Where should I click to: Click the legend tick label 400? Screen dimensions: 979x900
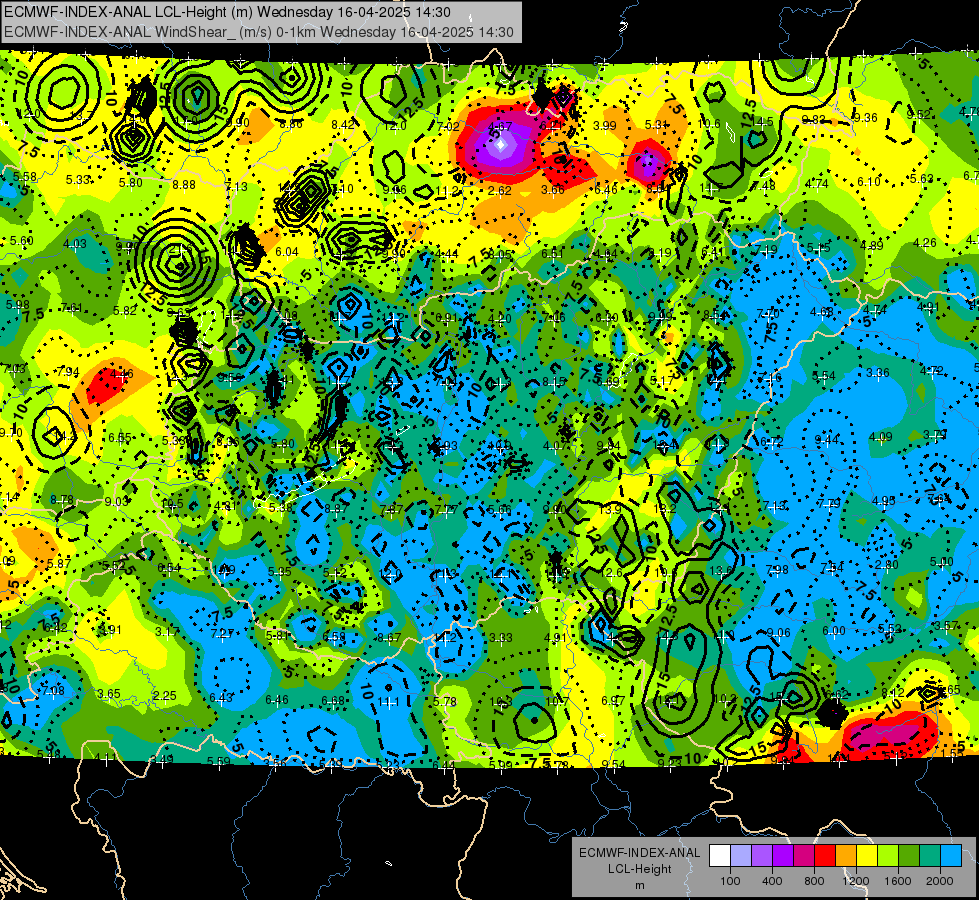tap(772, 881)
